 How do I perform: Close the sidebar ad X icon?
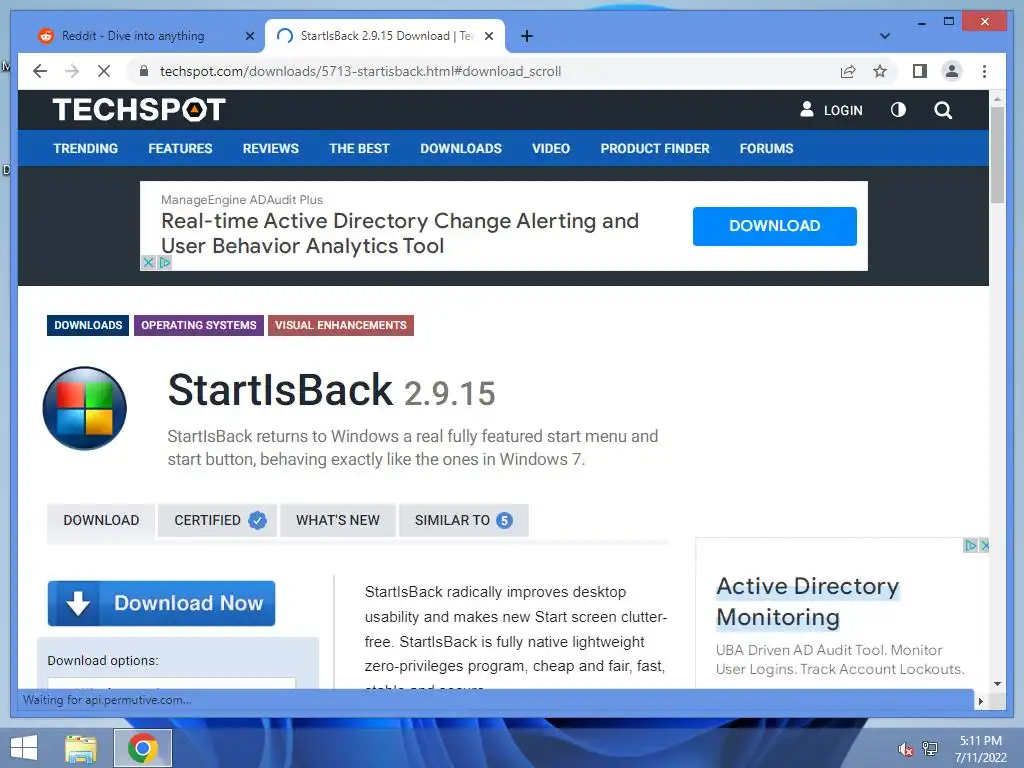pyautogui.click(x=984, y=545)
